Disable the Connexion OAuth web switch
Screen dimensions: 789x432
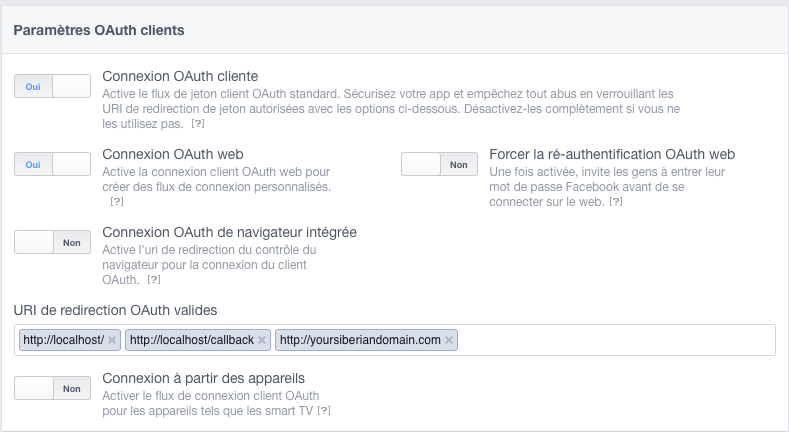(52, 165)
